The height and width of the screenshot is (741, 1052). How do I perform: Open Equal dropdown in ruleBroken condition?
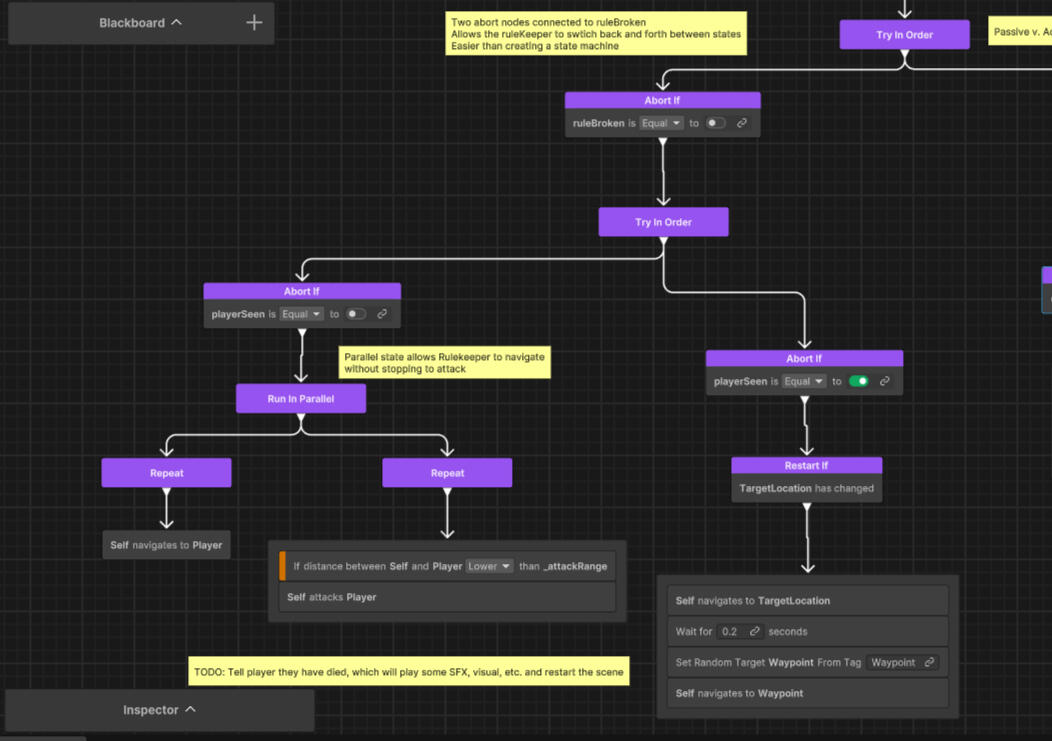click(661, 123)
